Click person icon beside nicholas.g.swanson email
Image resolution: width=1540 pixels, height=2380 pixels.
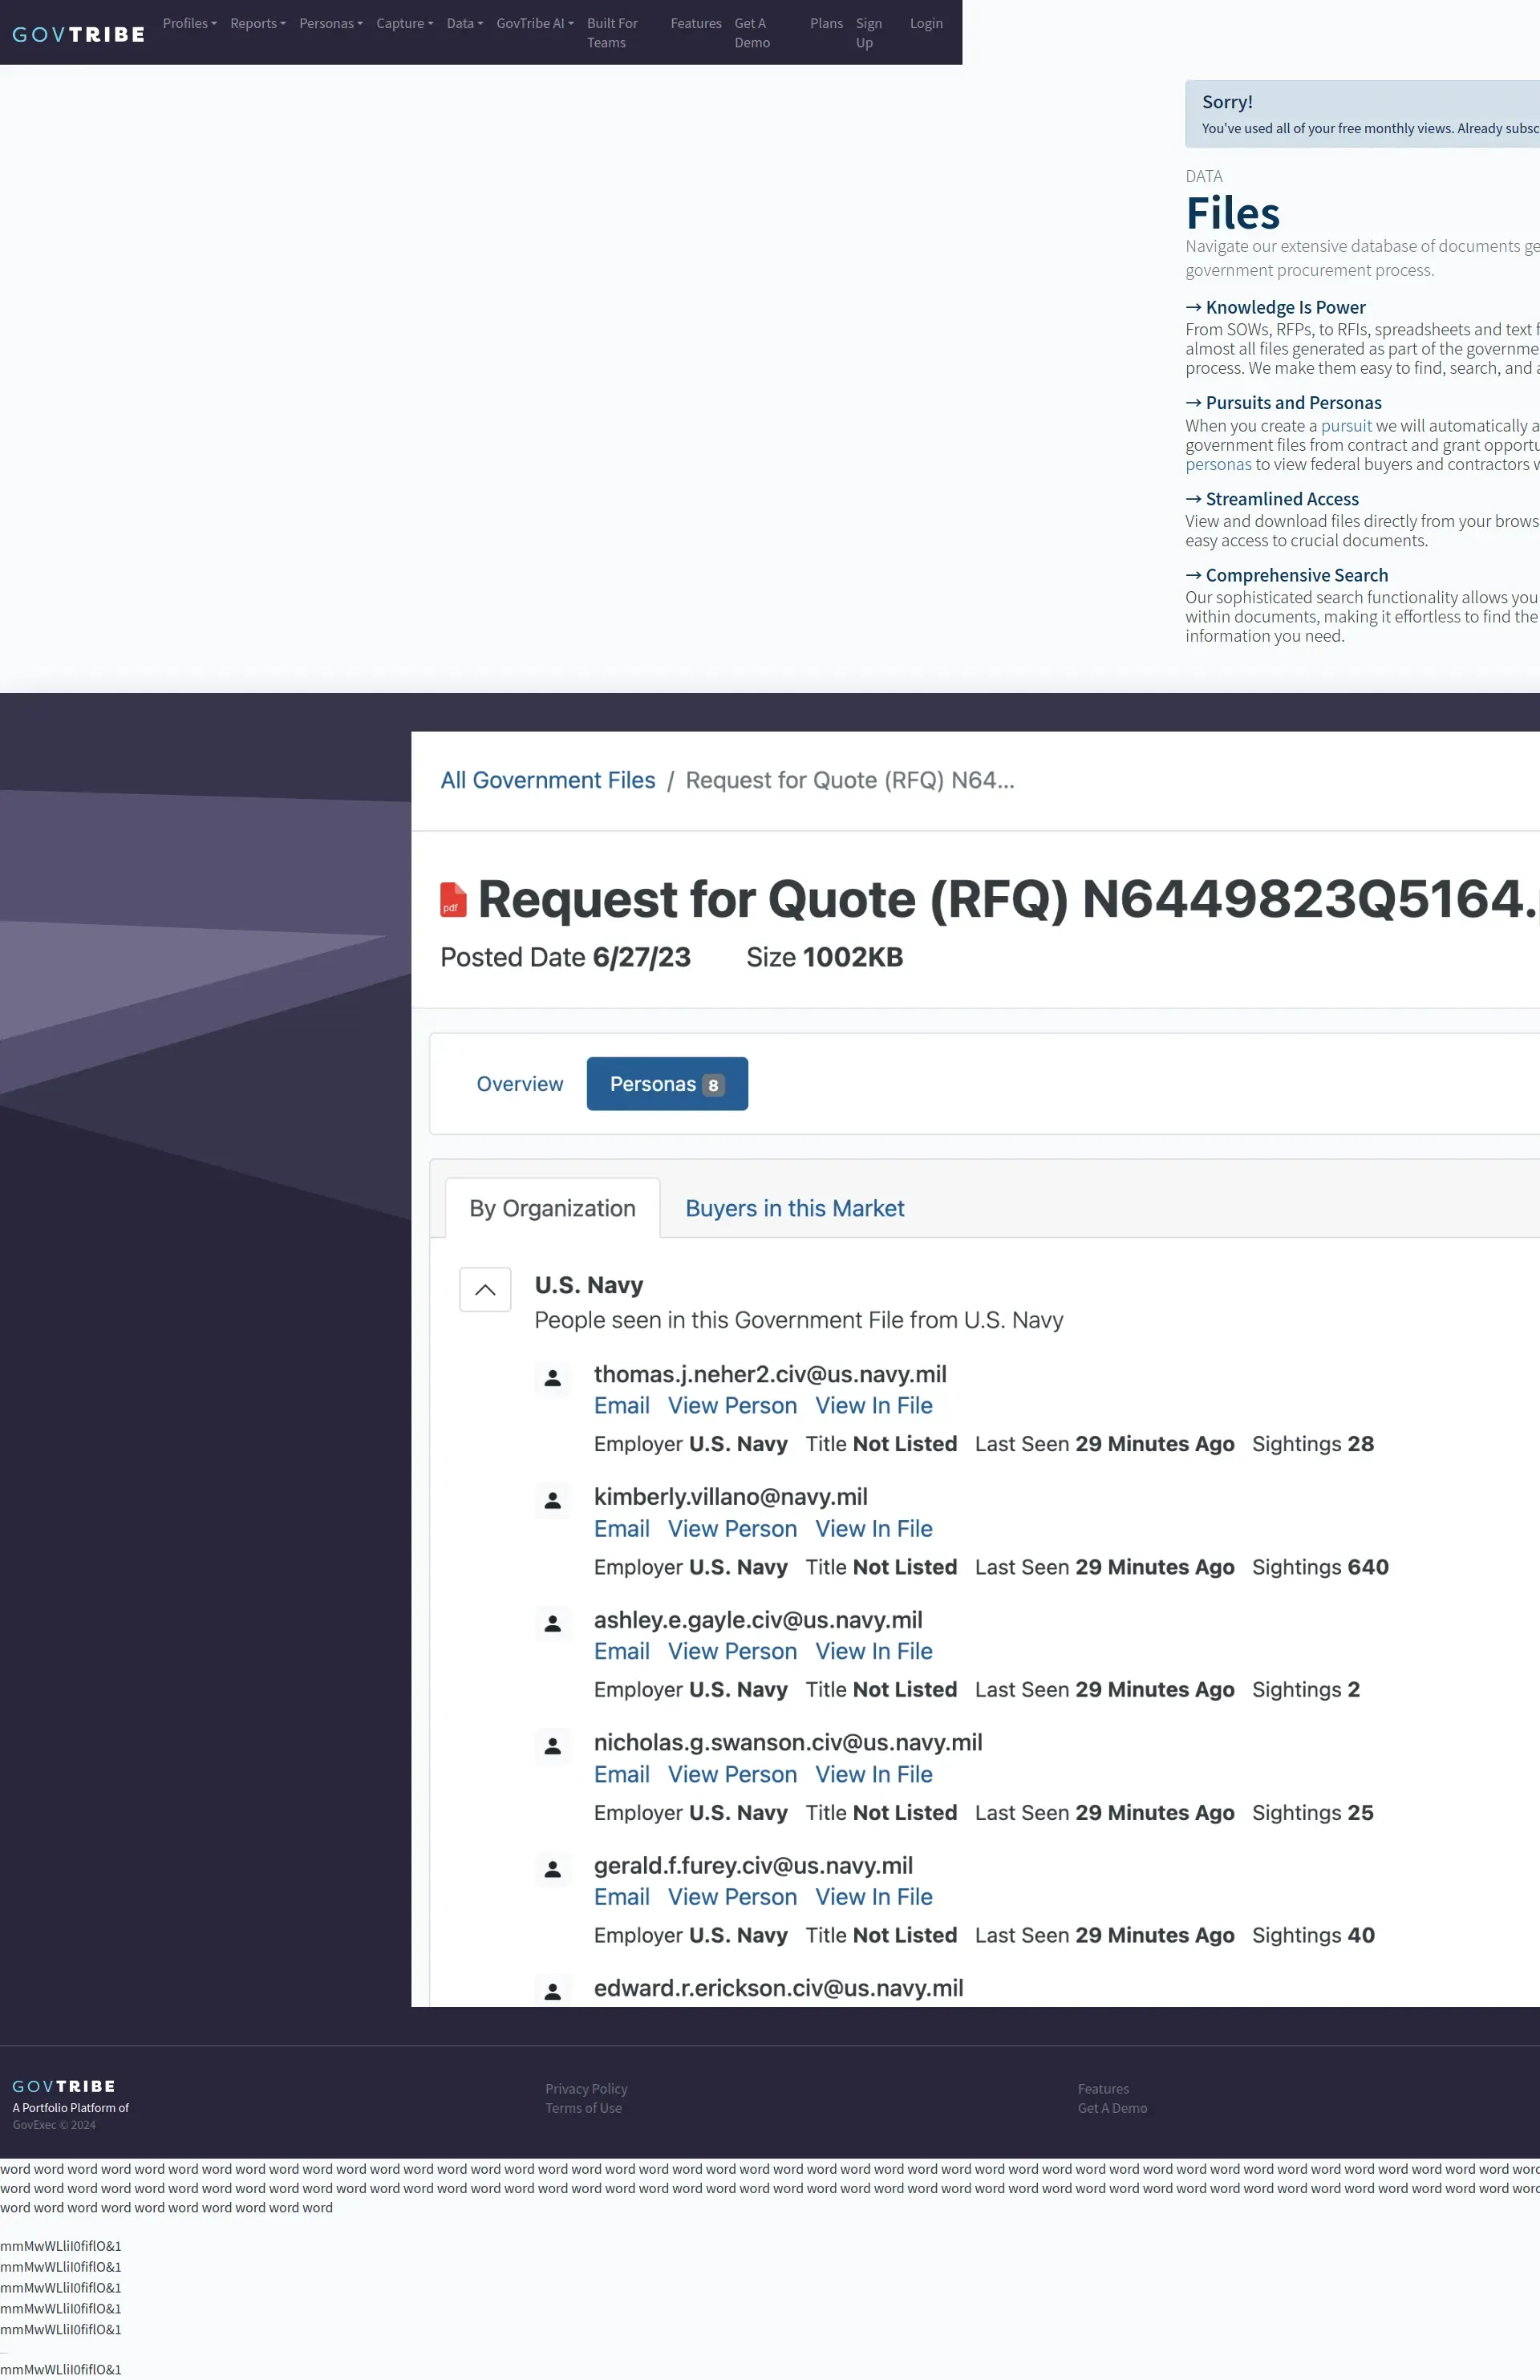click(552, 1746)
